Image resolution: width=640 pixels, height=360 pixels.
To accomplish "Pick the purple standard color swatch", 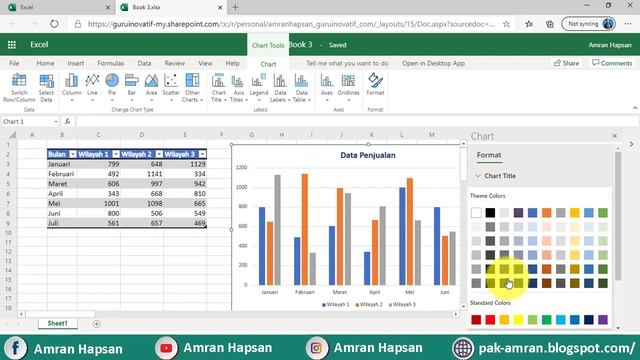I will (x=602, y=320).
